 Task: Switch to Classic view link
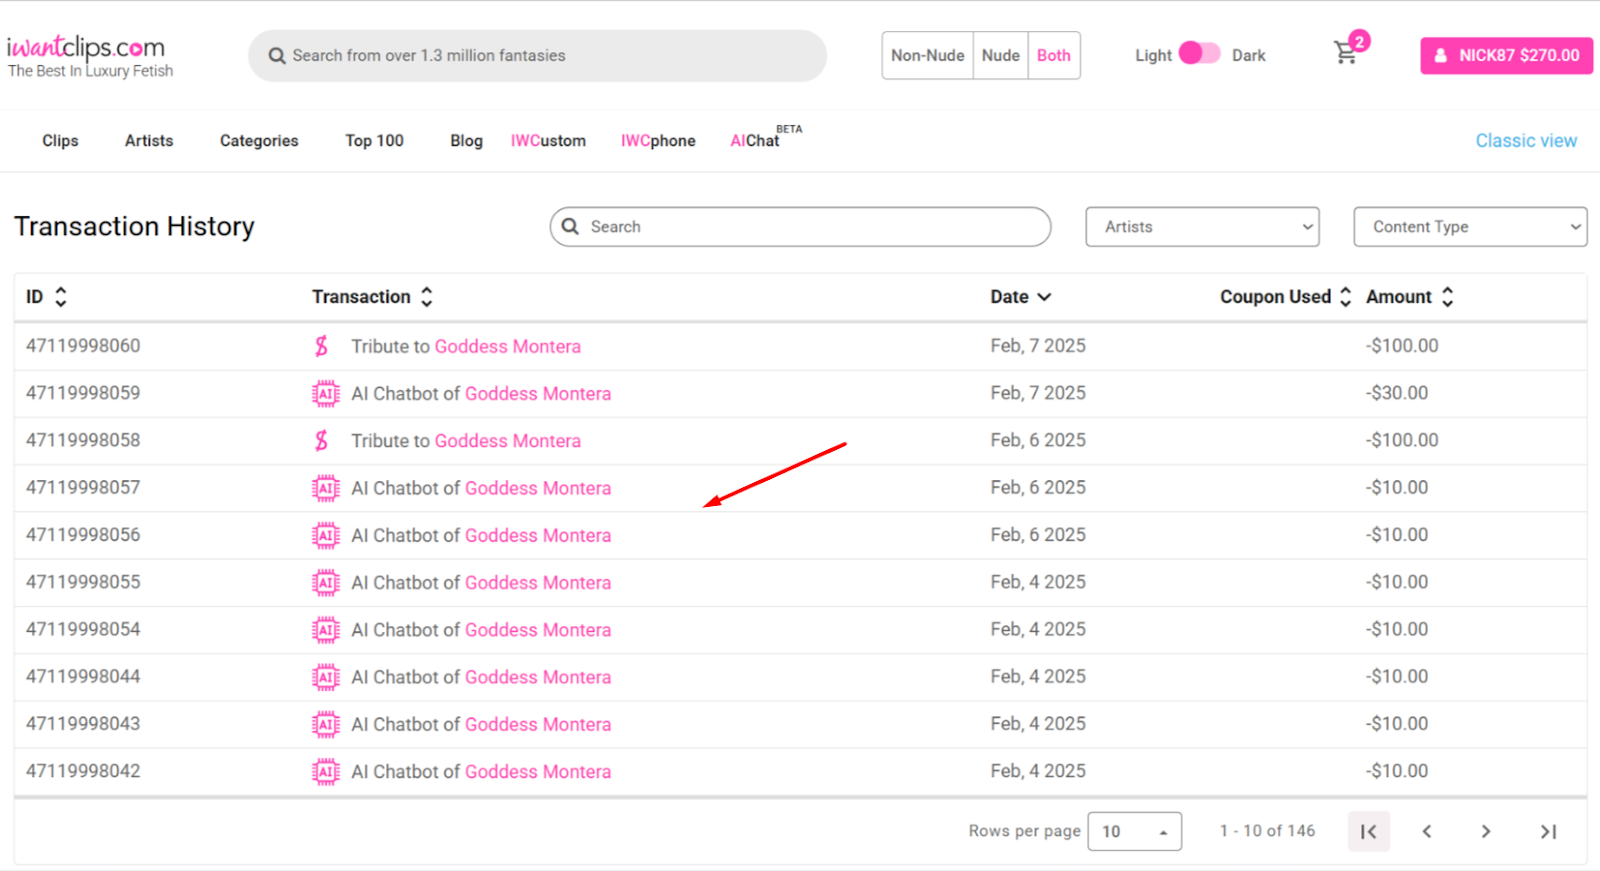[x=1526, y=141]
